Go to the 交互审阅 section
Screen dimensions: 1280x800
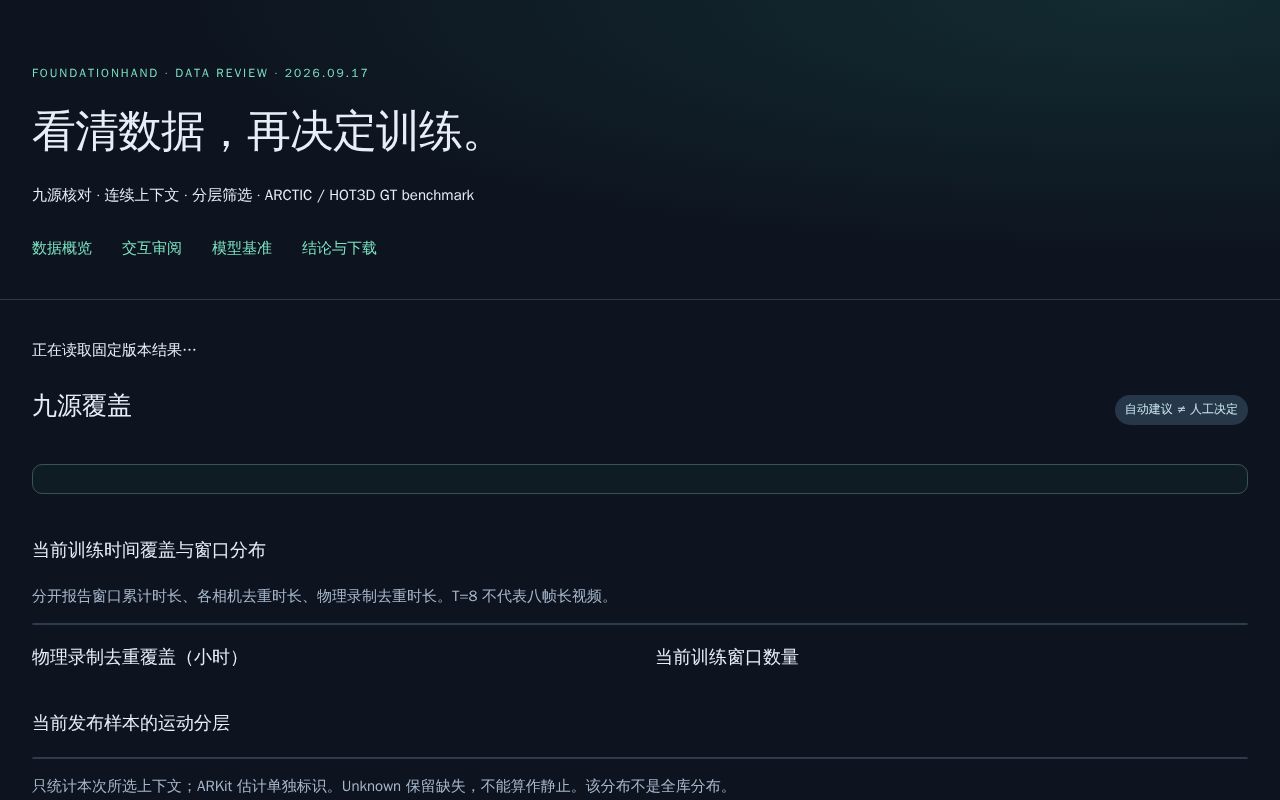pyautogui.click(x=152, y=248)
